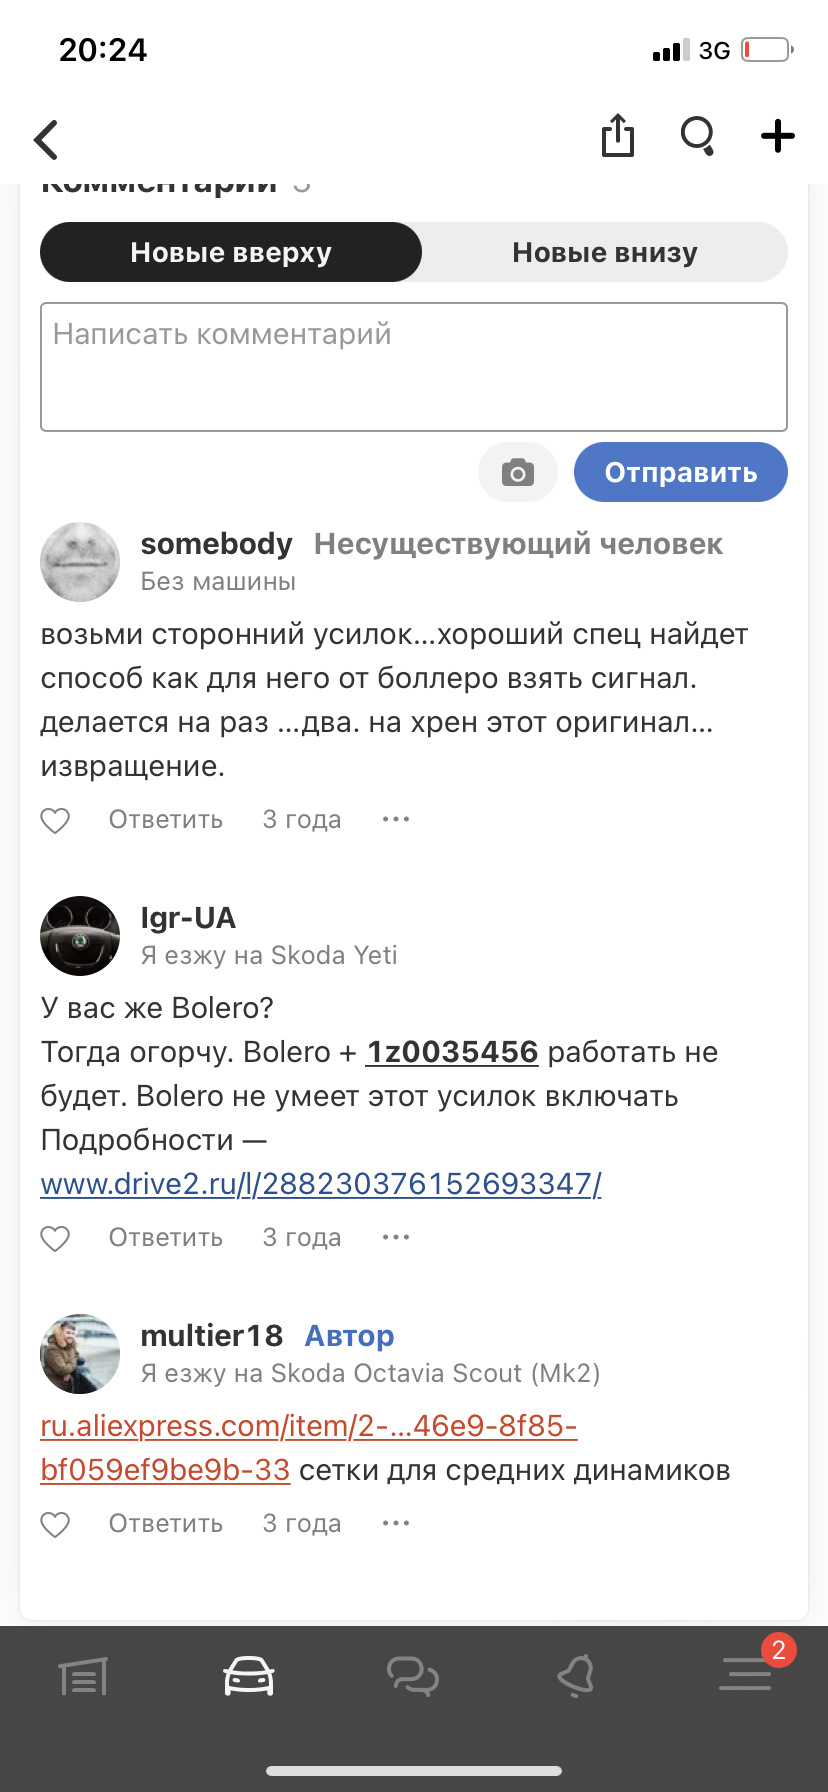Switch to Новые внизу sorting
This screenshot has width=828, height=1792.
click(x=604, y=252)
